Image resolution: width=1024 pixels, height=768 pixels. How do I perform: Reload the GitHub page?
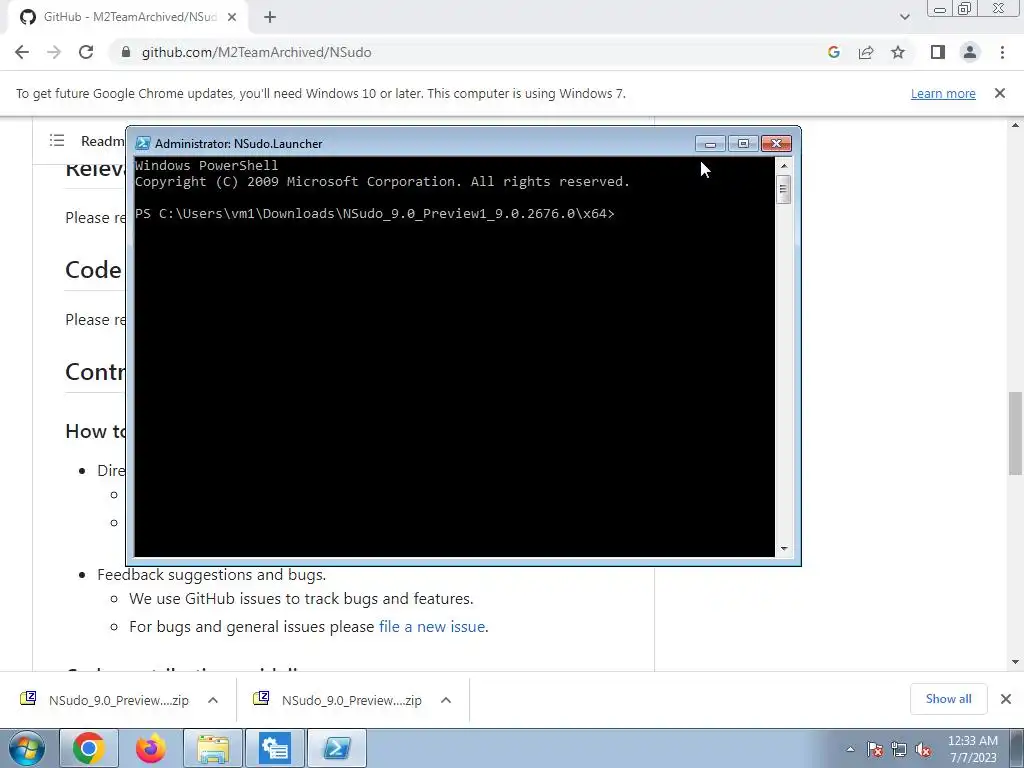(x=86, y=52)
